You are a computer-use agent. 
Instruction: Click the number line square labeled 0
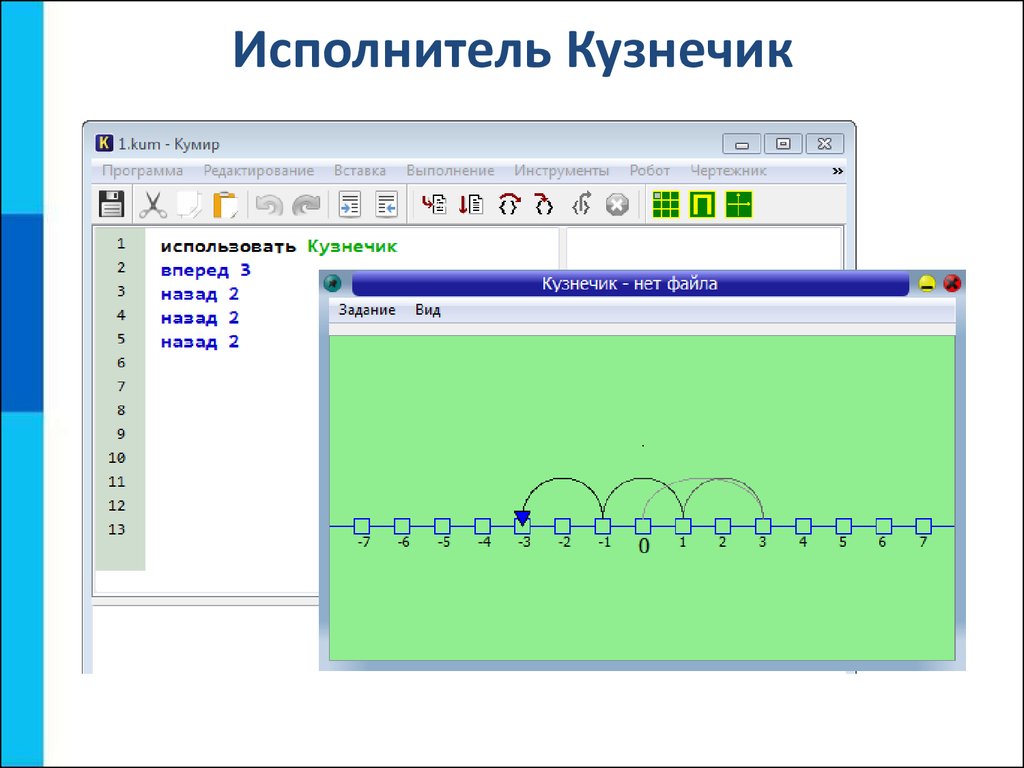pos(643,526)
